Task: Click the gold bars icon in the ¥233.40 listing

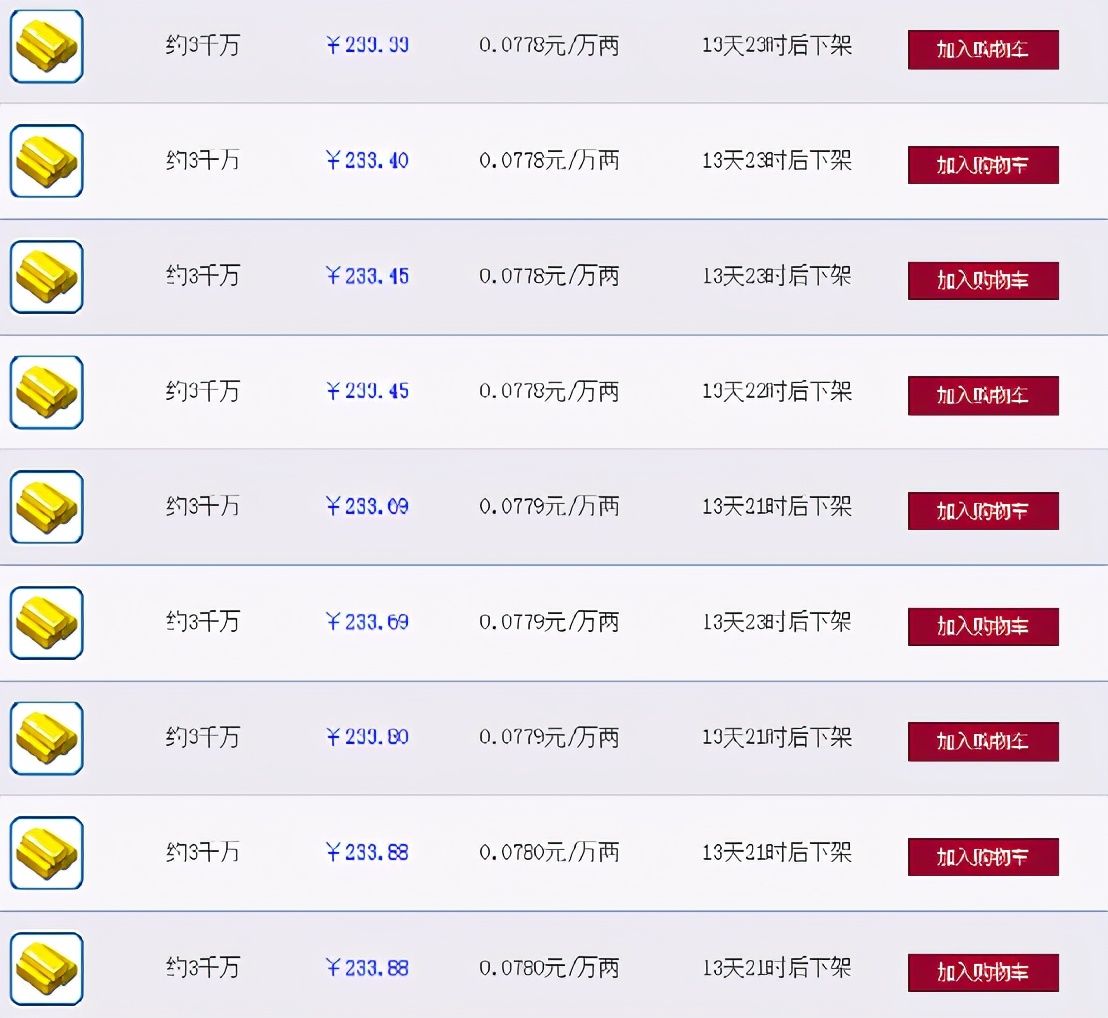Action: pos(46,161)
